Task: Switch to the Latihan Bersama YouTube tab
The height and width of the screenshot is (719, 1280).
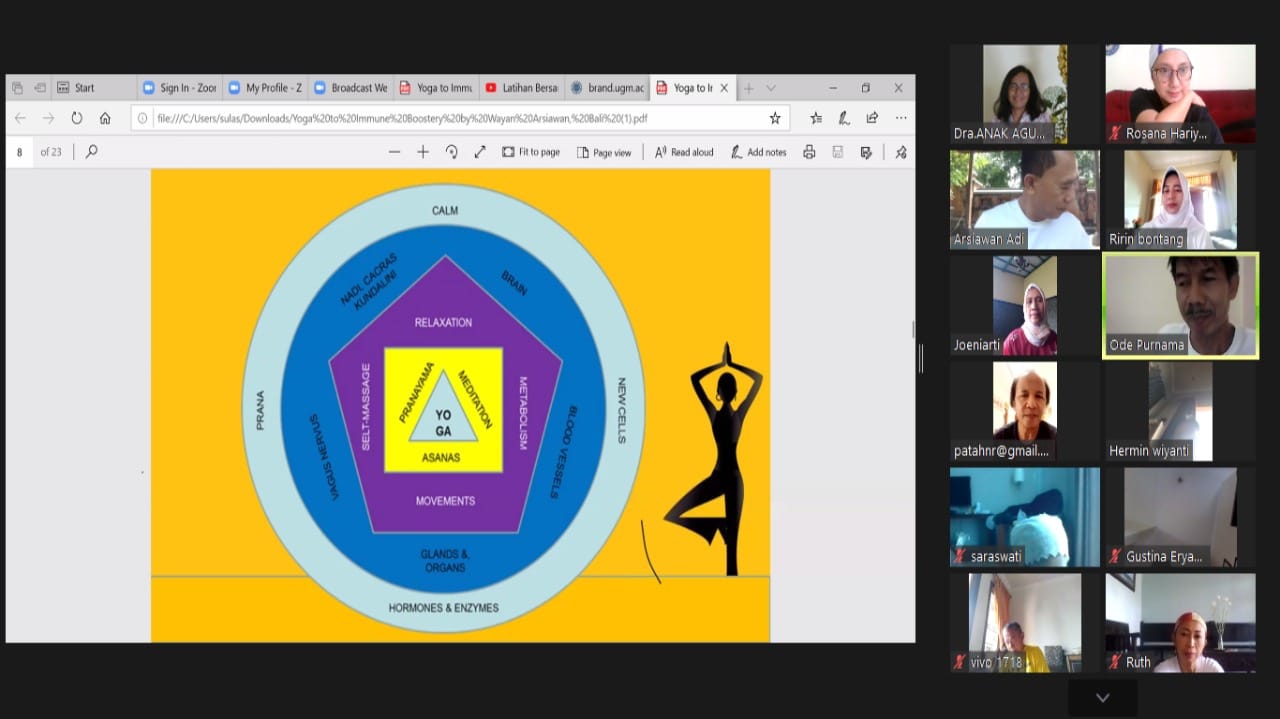Action: (521, 88)
